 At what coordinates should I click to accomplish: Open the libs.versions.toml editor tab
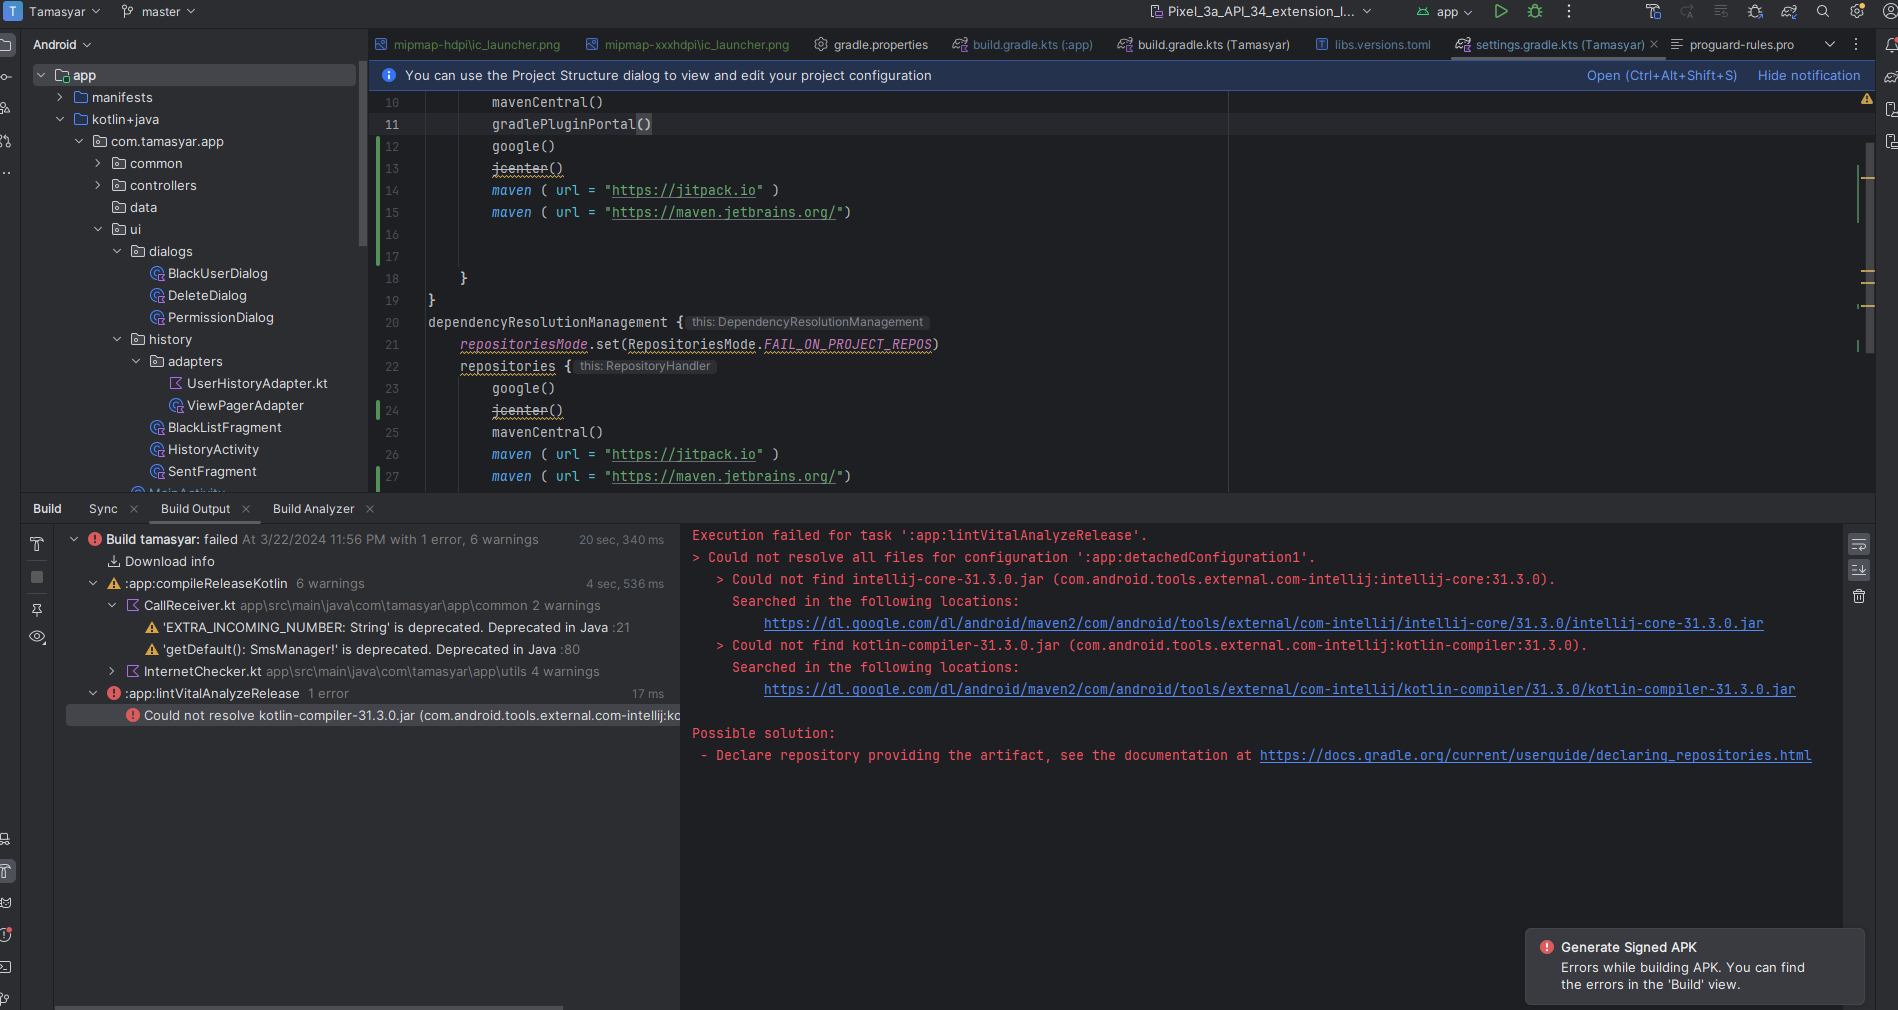1381,45
